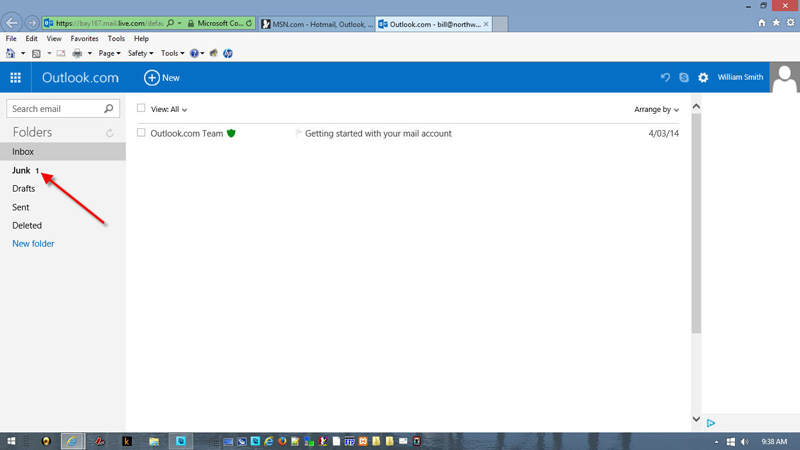Tick the Outlook.com Team message checkbox

click(x=141, y=133)
